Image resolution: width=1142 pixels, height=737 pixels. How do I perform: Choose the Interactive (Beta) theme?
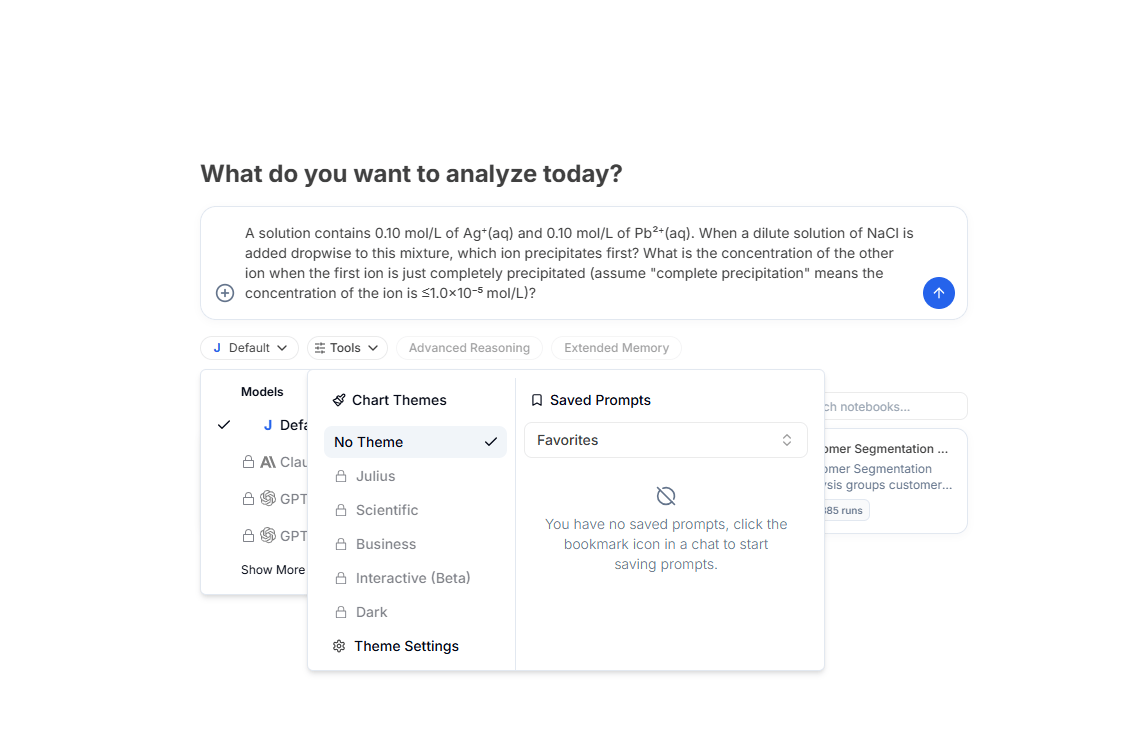point(412,578)
